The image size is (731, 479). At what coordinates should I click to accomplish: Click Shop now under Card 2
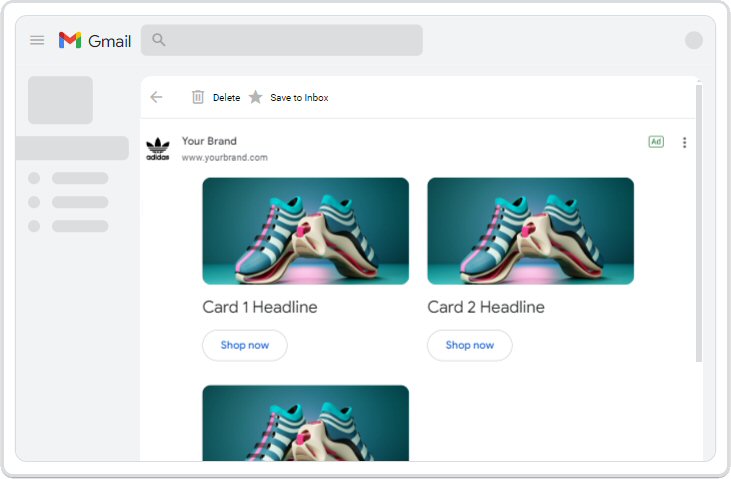click(469, 345)
